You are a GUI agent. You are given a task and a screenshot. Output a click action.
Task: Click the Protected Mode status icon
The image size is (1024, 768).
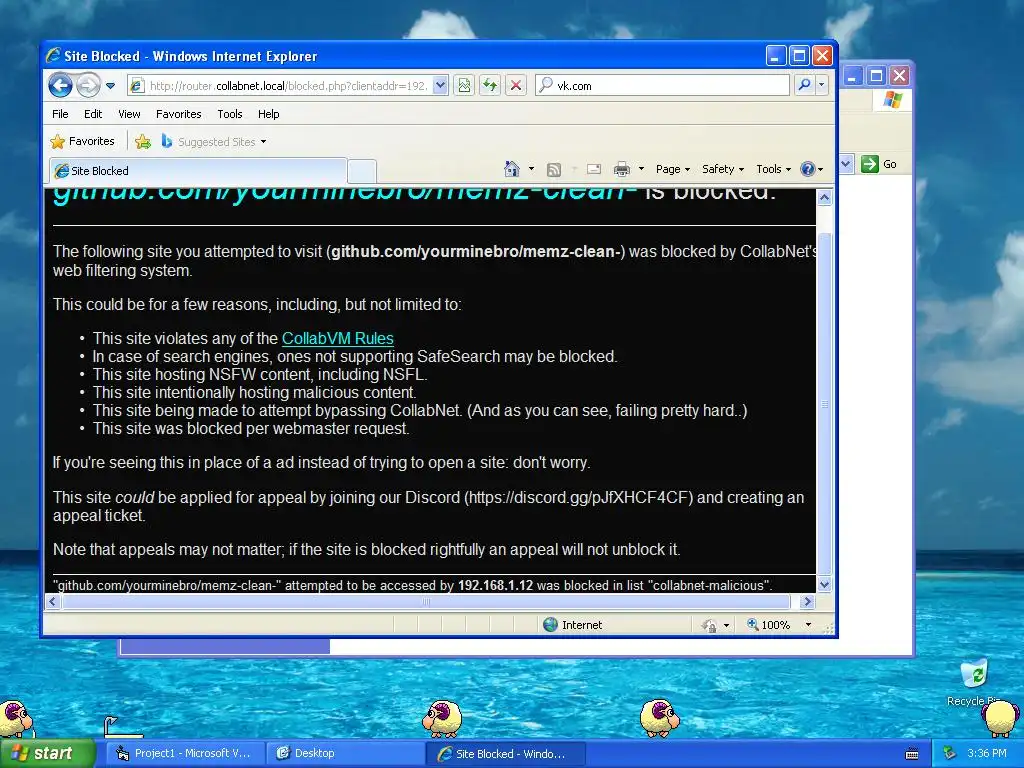click(x=709, y=625)
